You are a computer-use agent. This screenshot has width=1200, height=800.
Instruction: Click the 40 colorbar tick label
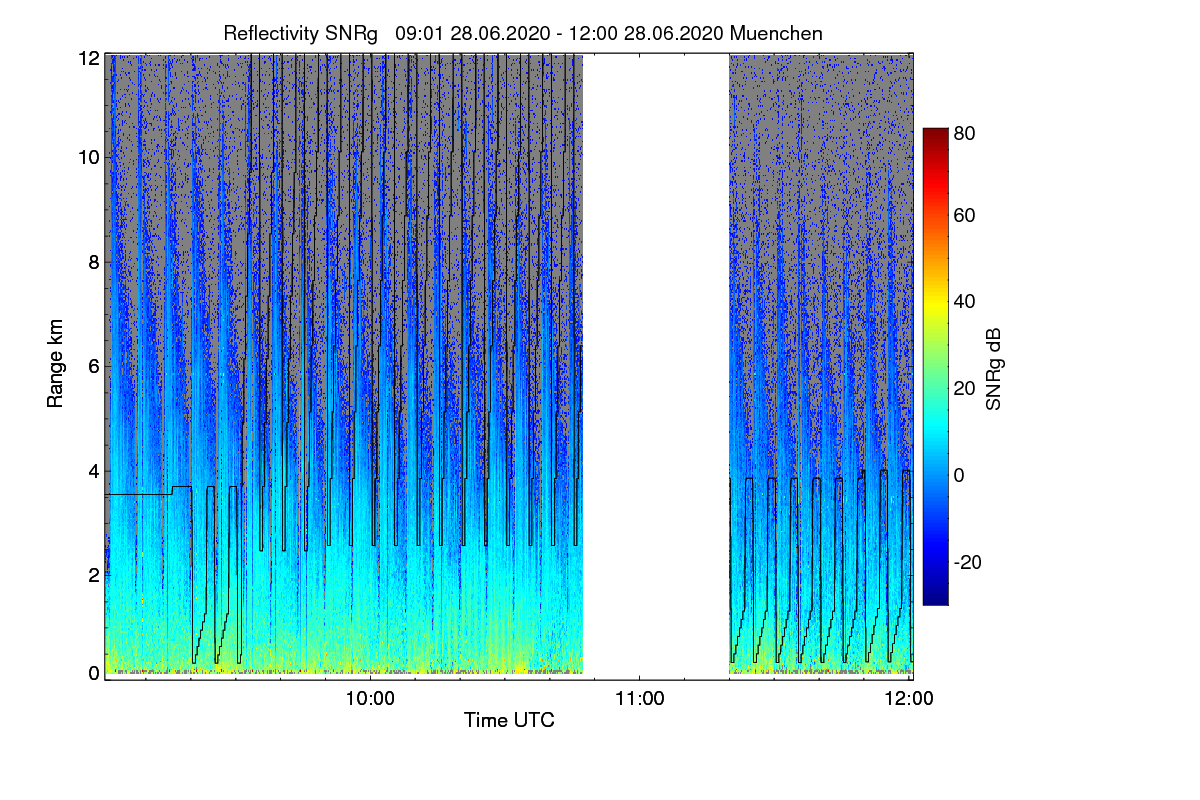(x=965, y=302)
